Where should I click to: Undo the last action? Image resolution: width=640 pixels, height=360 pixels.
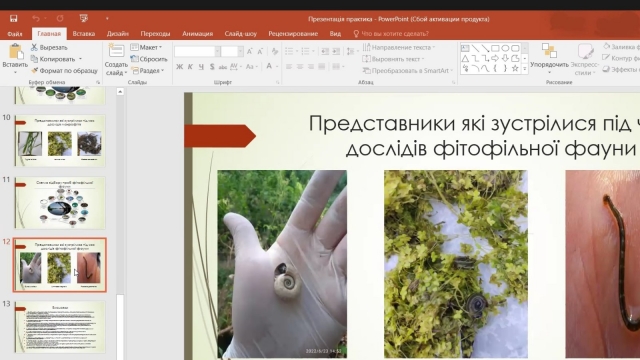36,18
